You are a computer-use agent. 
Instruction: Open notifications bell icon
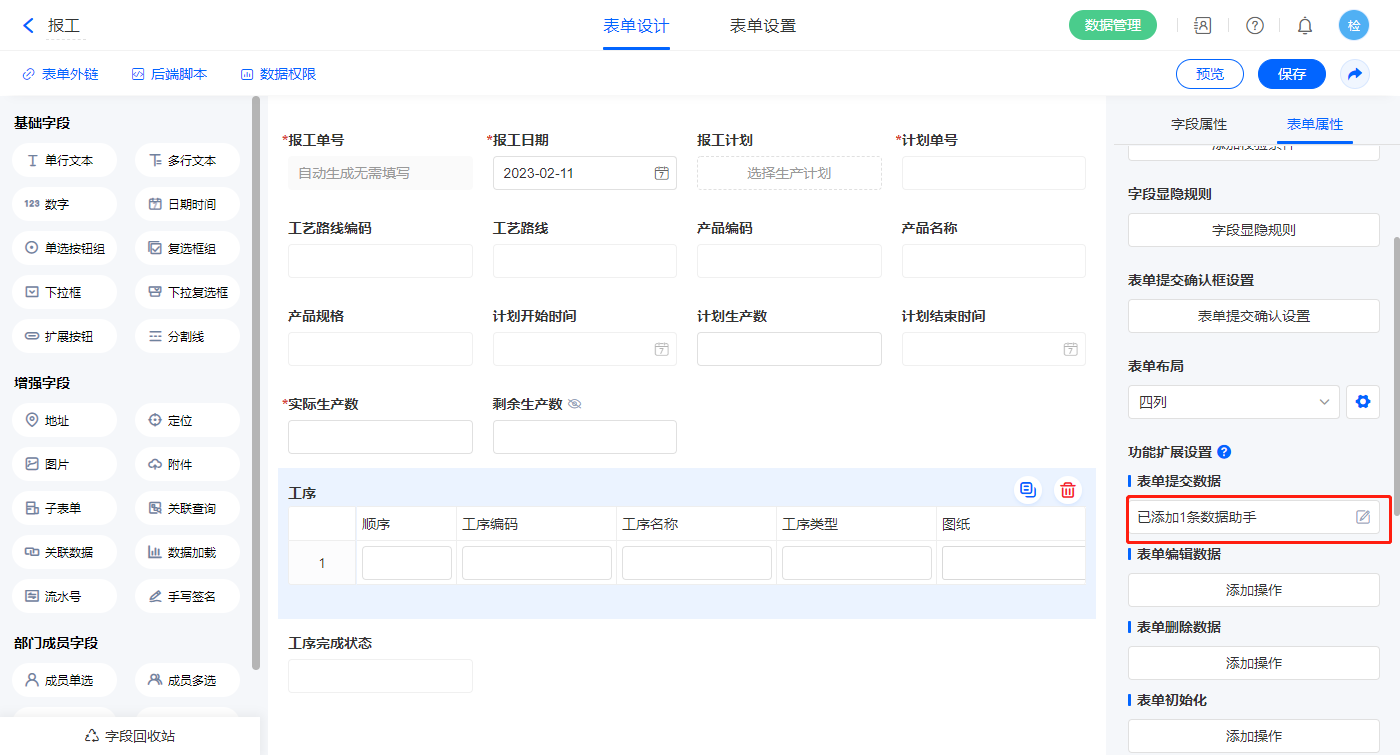click(1305, 26)
